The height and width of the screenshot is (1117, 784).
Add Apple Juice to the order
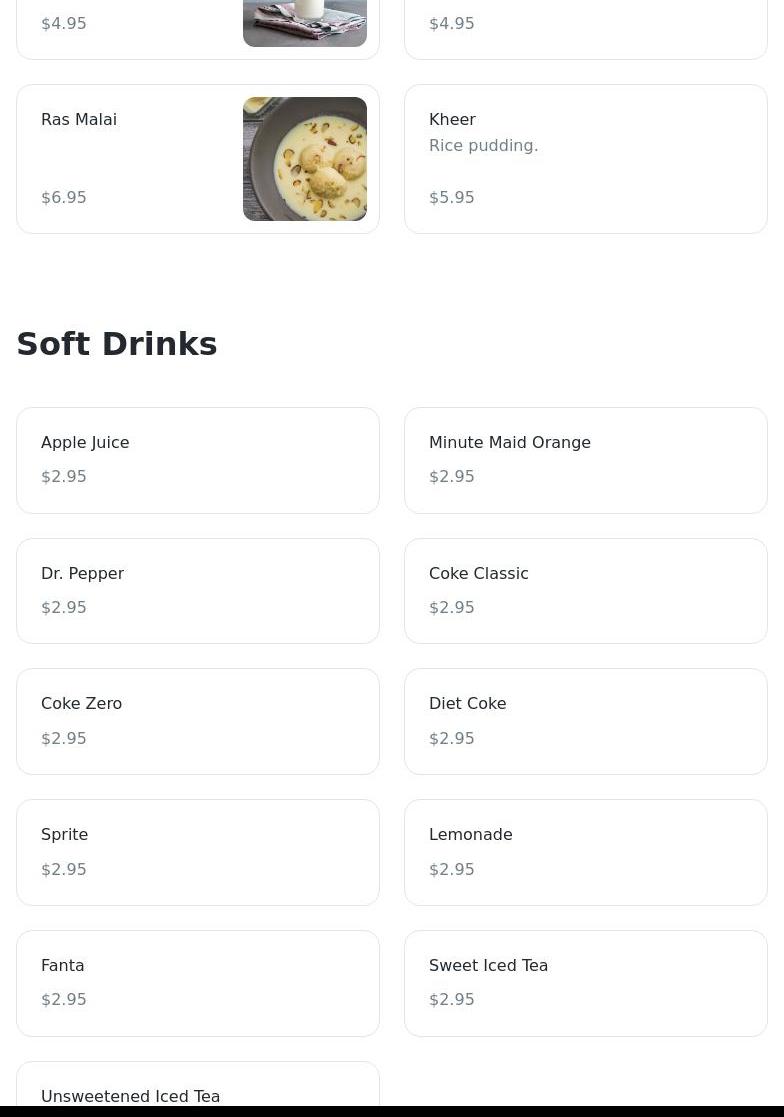197,460
